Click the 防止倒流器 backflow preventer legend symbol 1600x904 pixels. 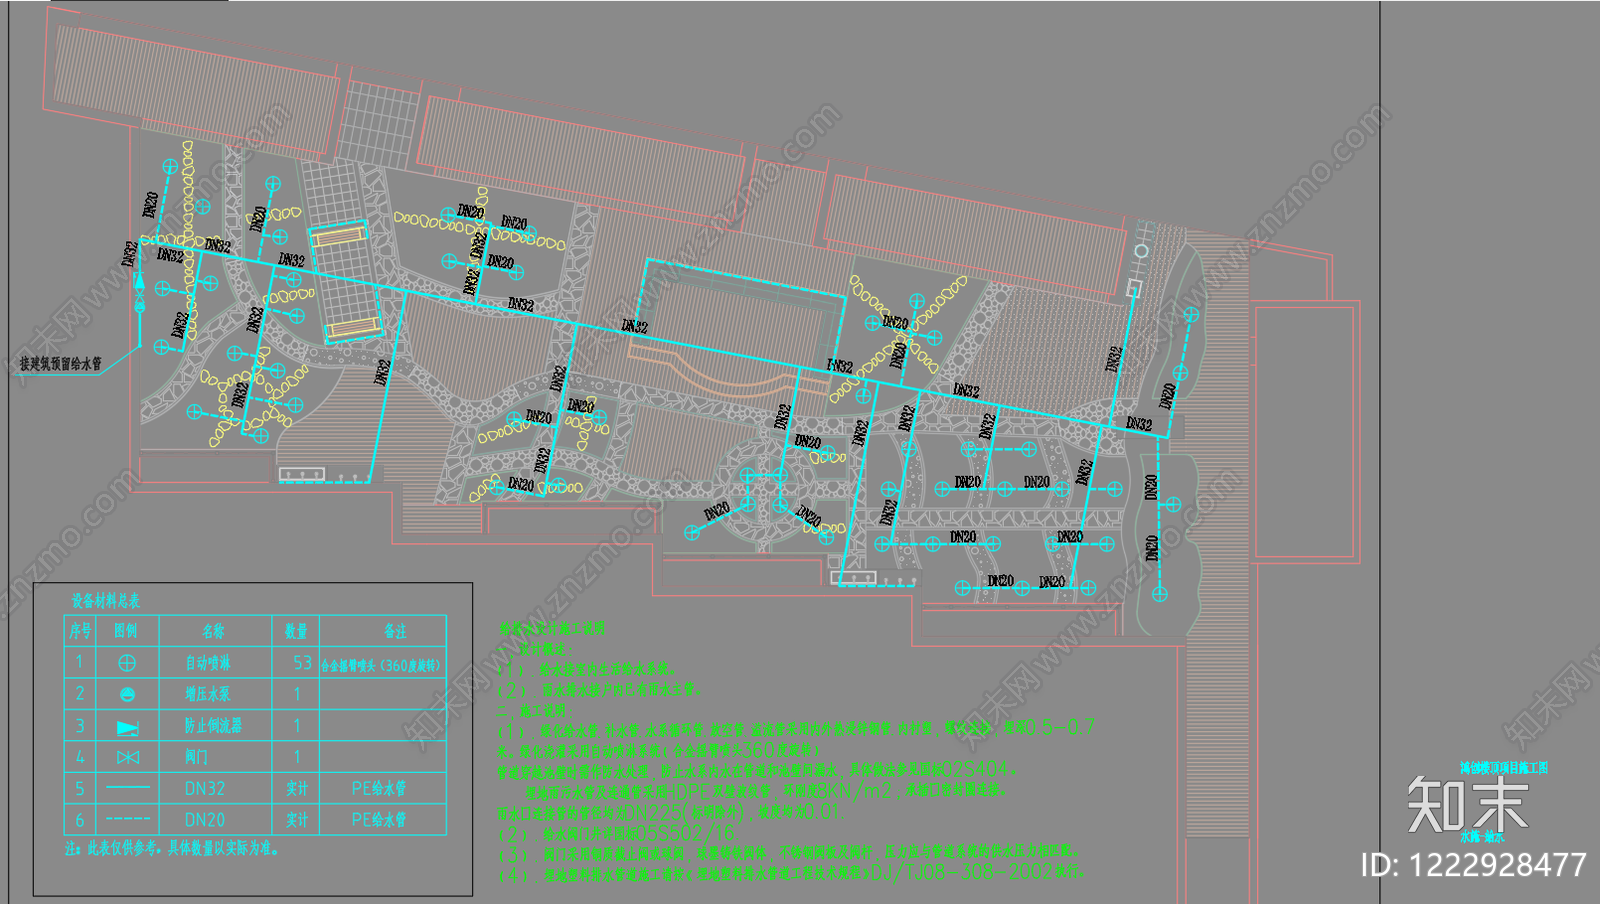128,726
